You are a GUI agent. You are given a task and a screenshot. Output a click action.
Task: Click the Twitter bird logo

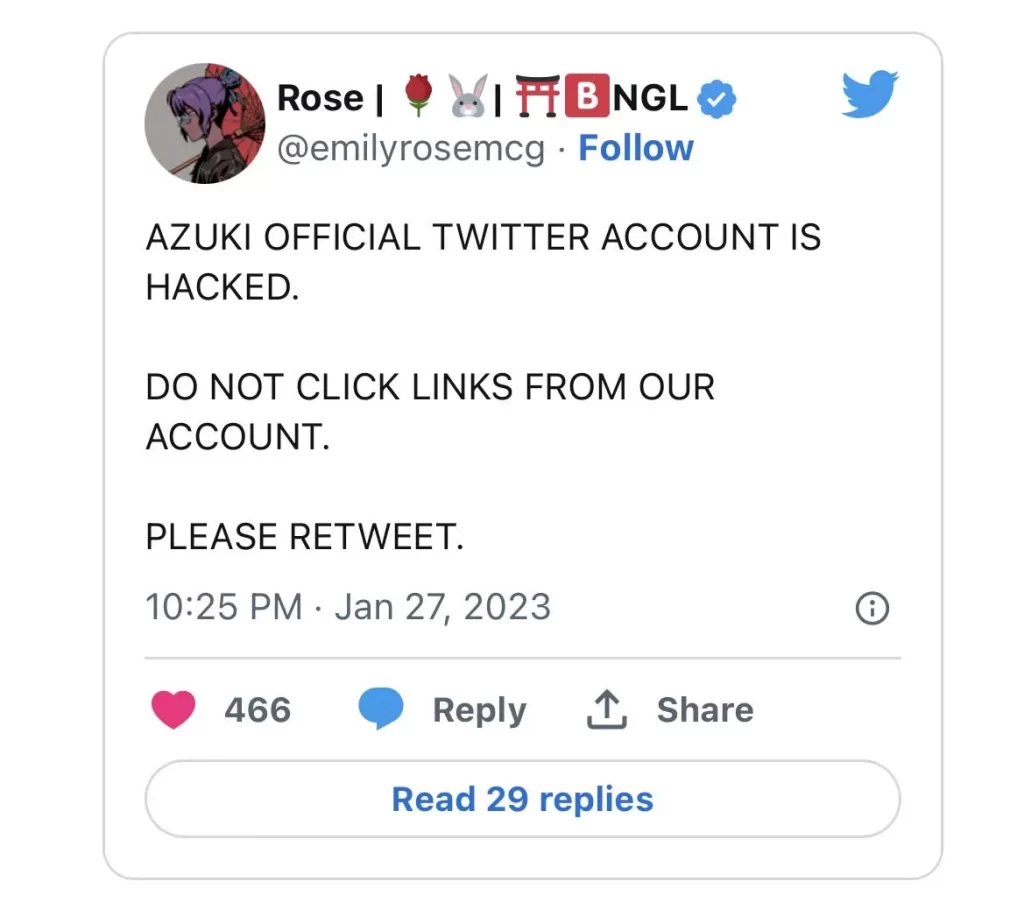coord(869,95)
